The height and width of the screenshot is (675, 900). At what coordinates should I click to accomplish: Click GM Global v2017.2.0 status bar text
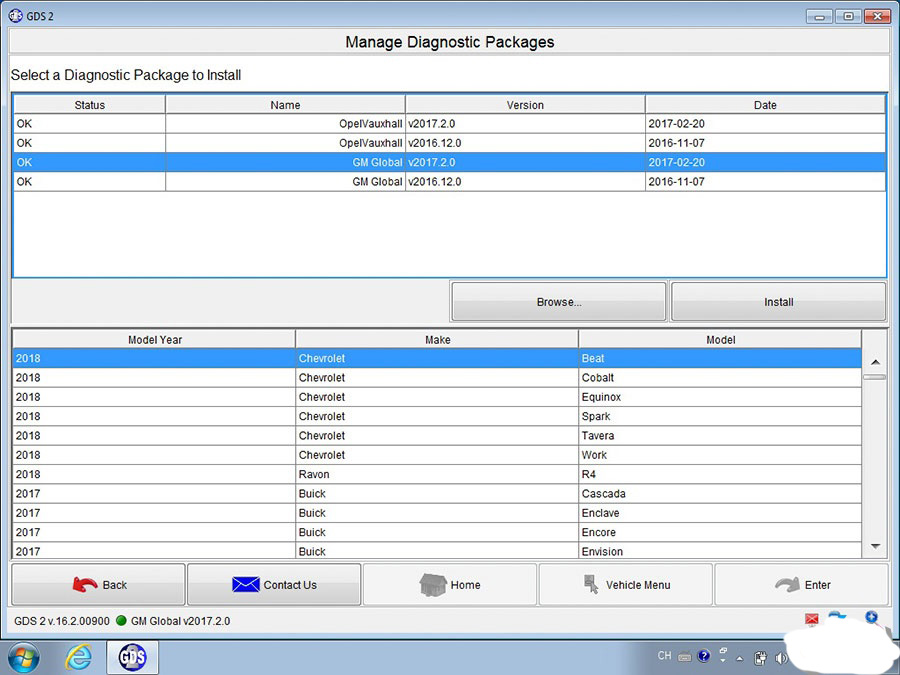(x=180, y=621)
